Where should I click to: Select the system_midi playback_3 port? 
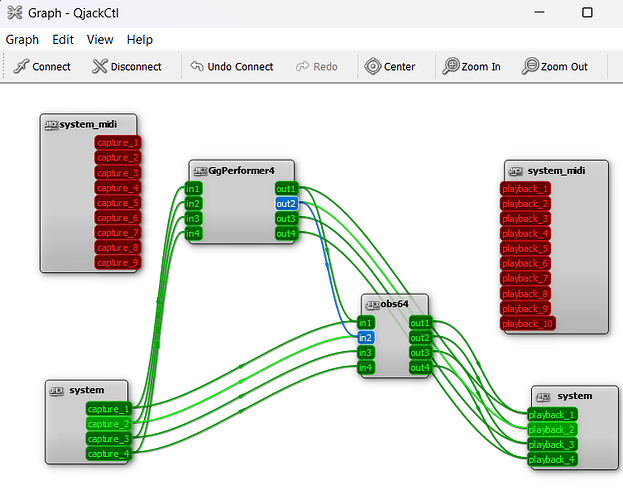click(x=525, y=219)
